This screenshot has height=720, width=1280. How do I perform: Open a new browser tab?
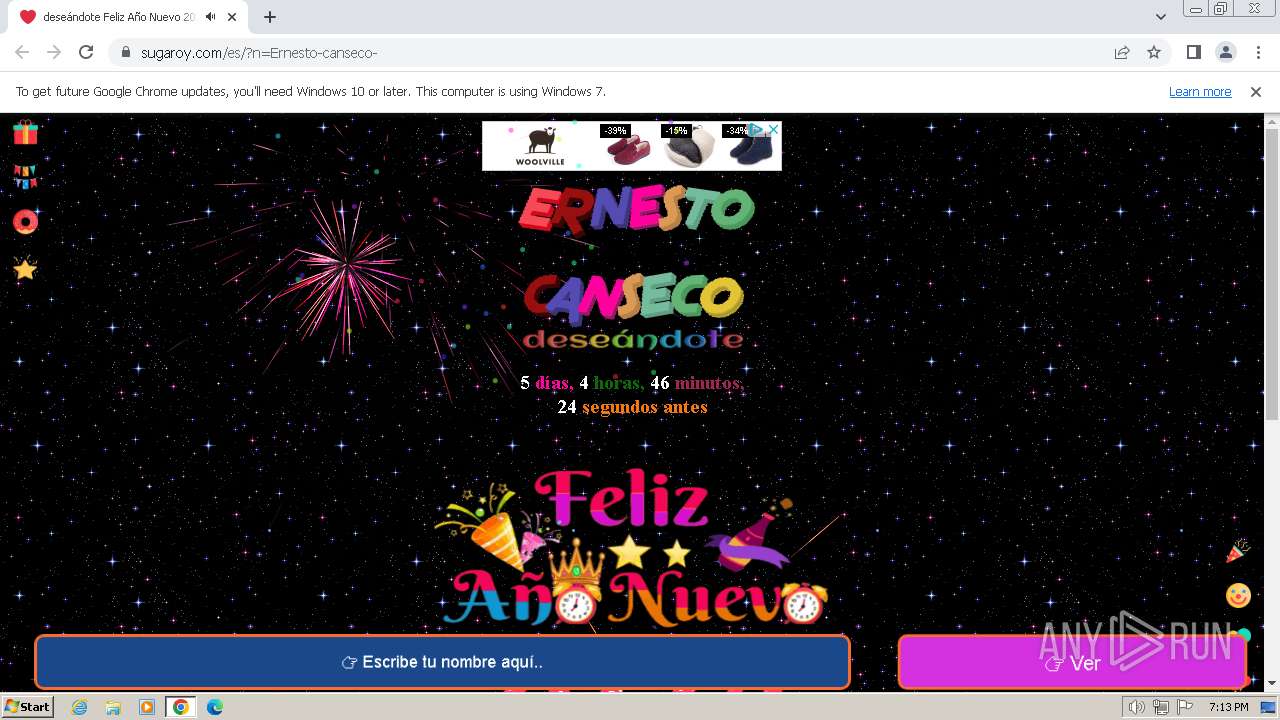click(x=270, y=17)
